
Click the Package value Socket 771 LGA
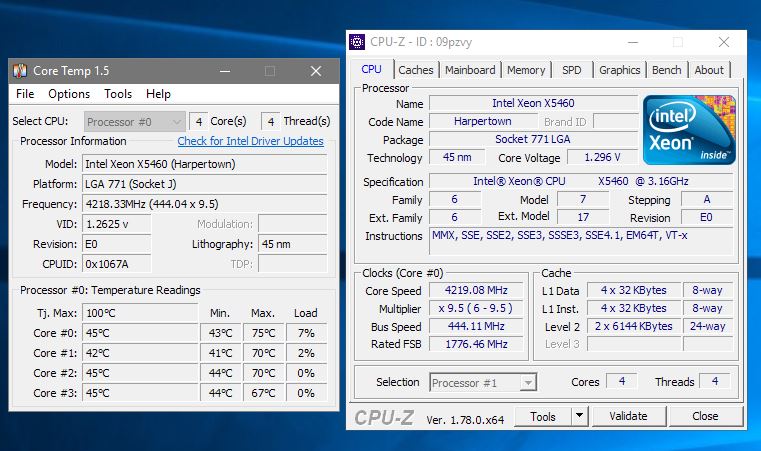click(x=533, y=139)
